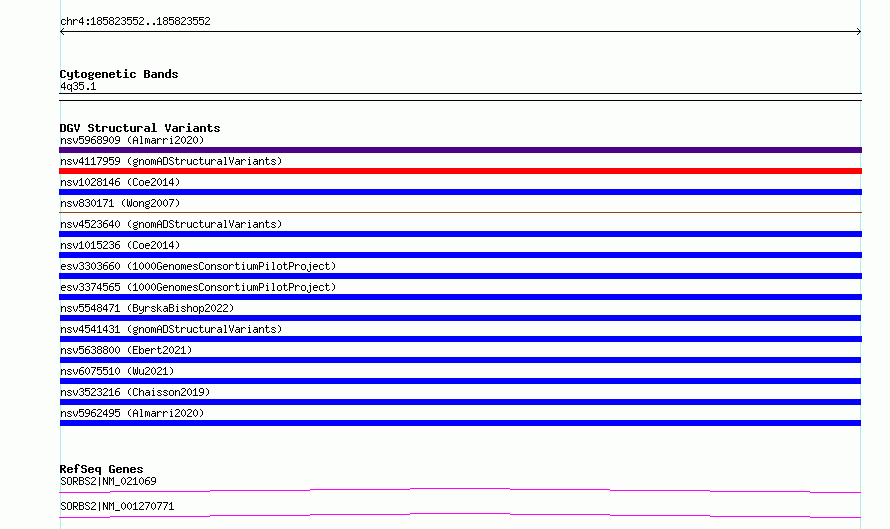
Task: Click the blue bar under nsv1028146
Action: coord(460,192)
